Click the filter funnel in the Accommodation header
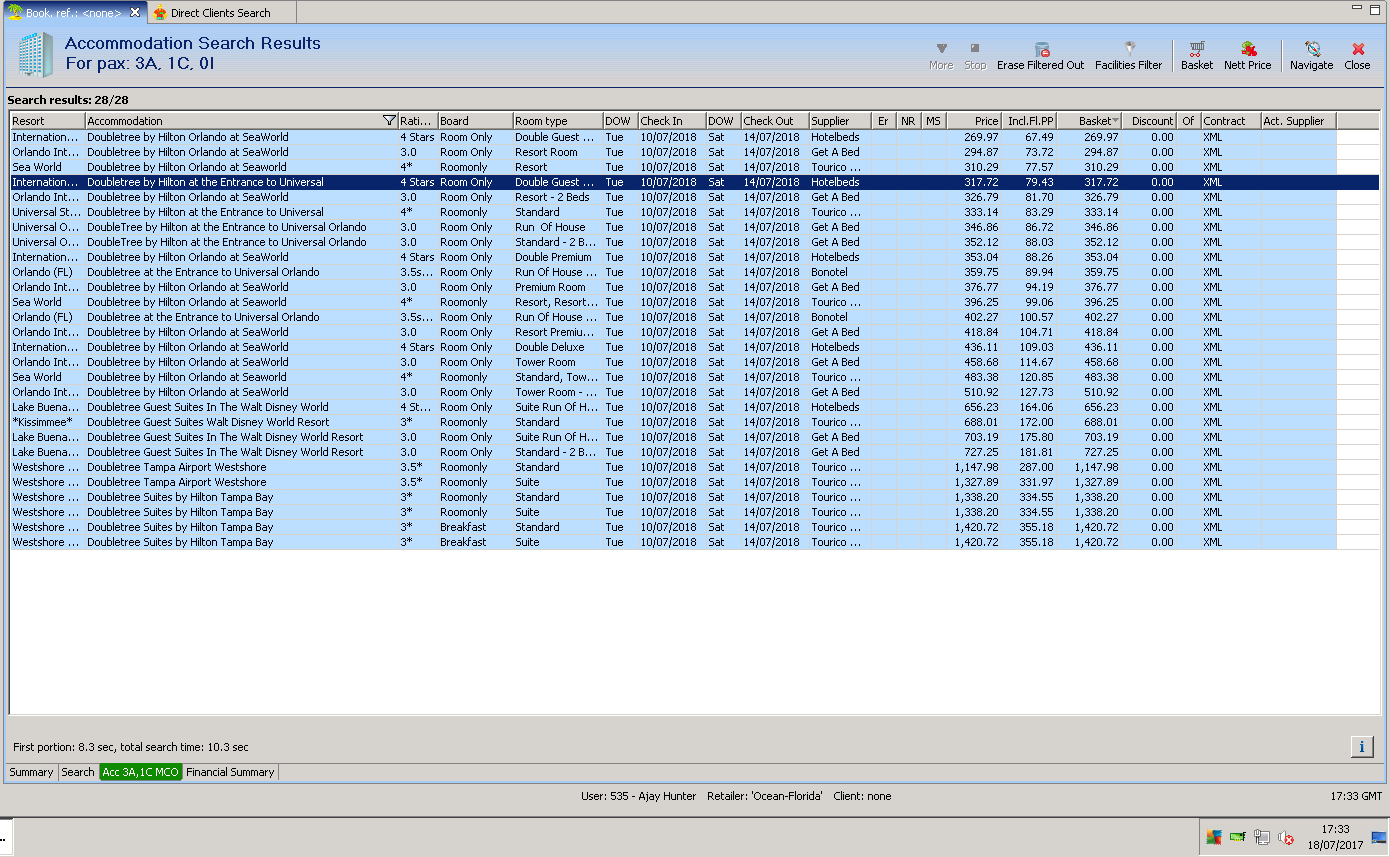Viewport: 1390px width, 857px height. point(389,121)
